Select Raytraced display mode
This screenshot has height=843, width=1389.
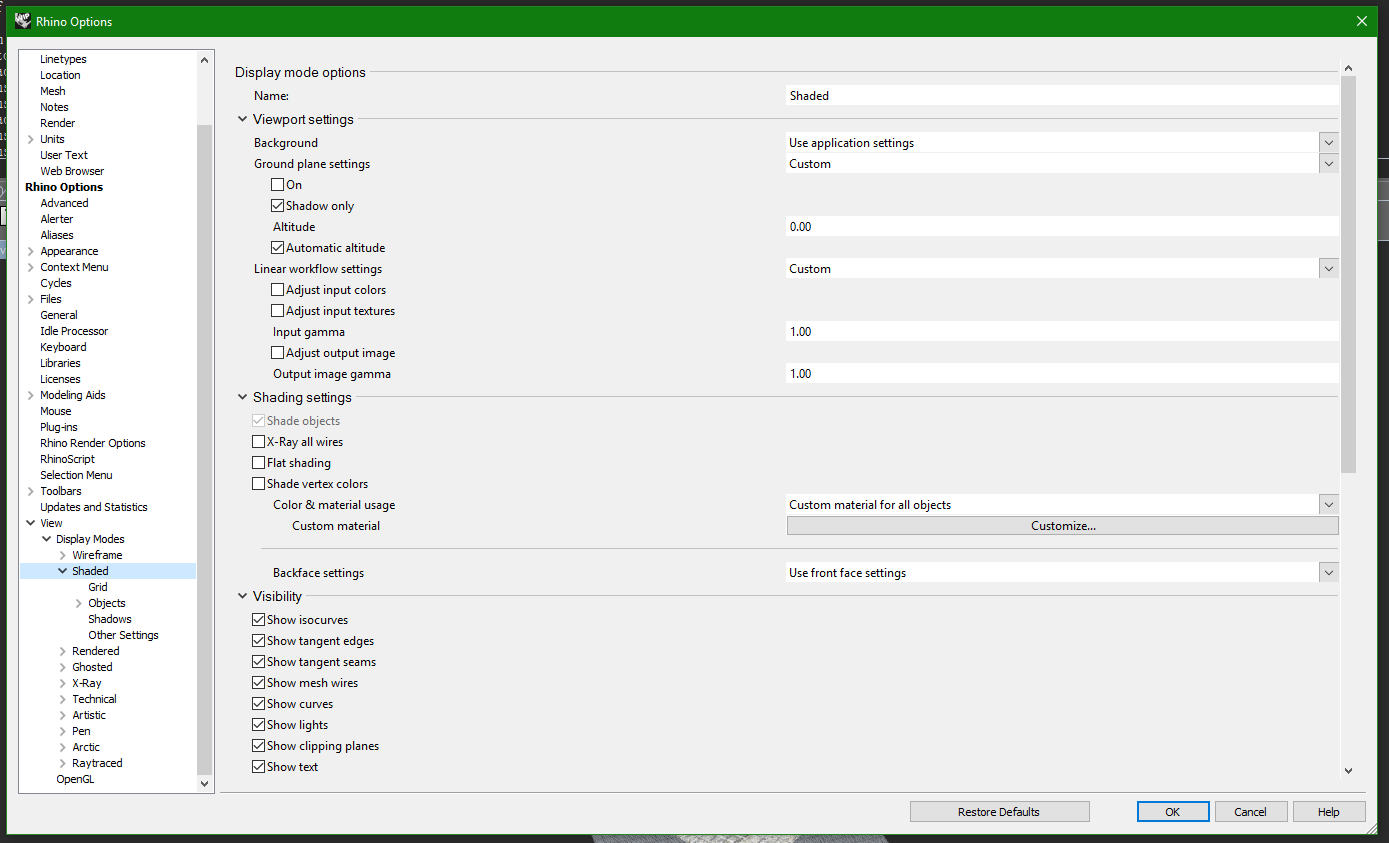(97, 763)
